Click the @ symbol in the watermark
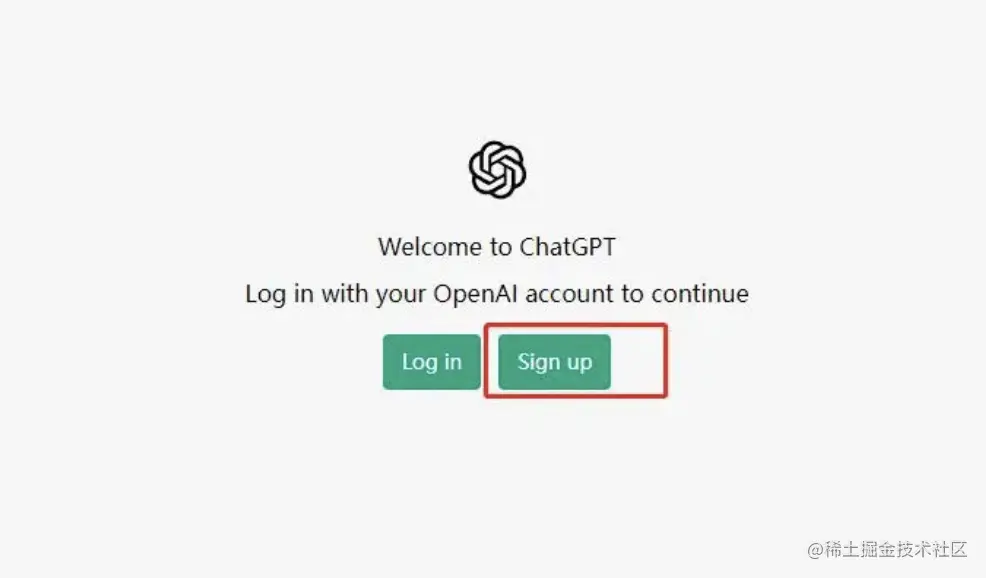 [815, 550]
